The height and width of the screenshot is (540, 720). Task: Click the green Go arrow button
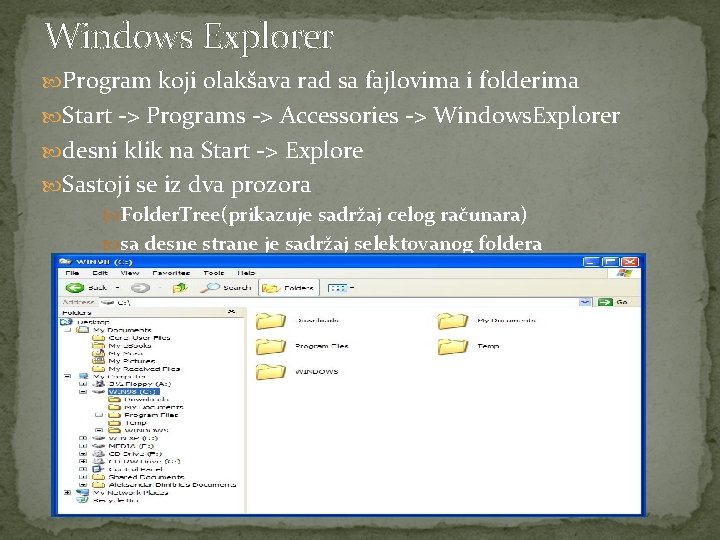[606, 302]
